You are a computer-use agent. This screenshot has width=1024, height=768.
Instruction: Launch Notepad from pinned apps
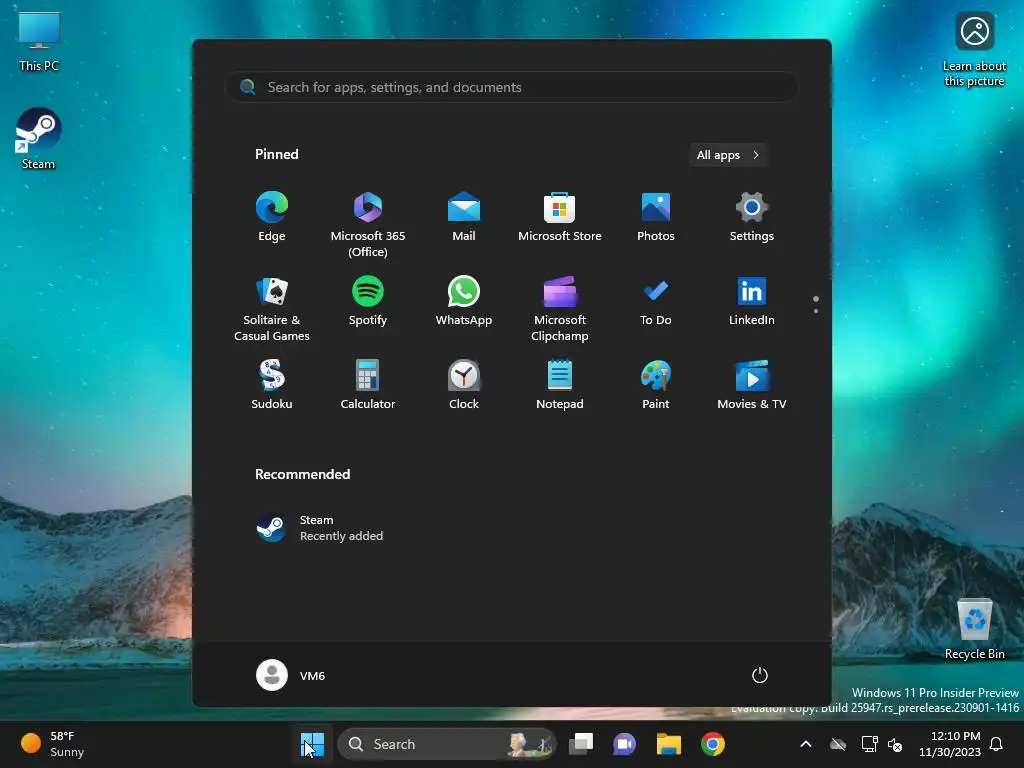560,385
